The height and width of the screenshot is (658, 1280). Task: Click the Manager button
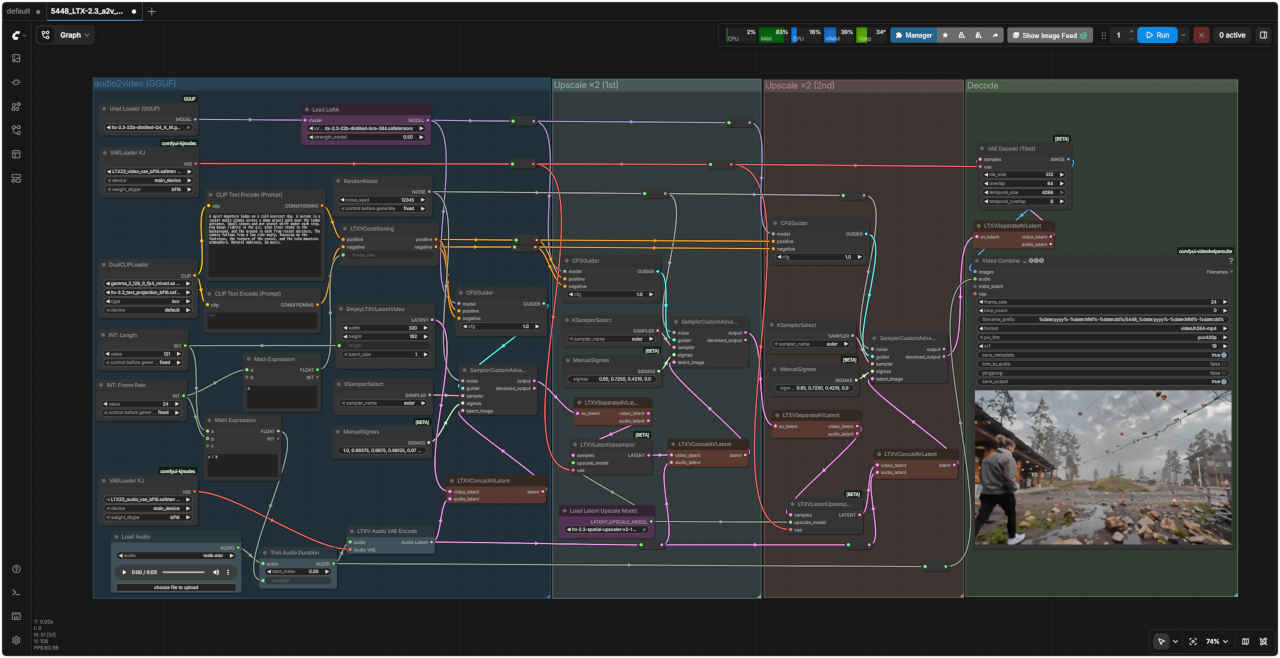912,35
